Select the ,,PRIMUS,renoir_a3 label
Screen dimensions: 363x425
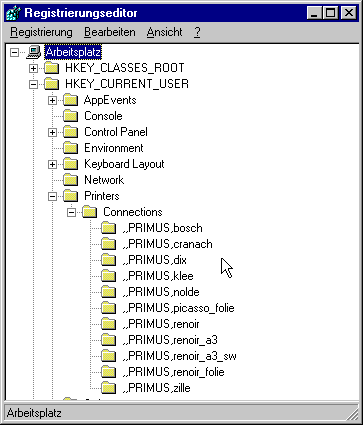170,340
